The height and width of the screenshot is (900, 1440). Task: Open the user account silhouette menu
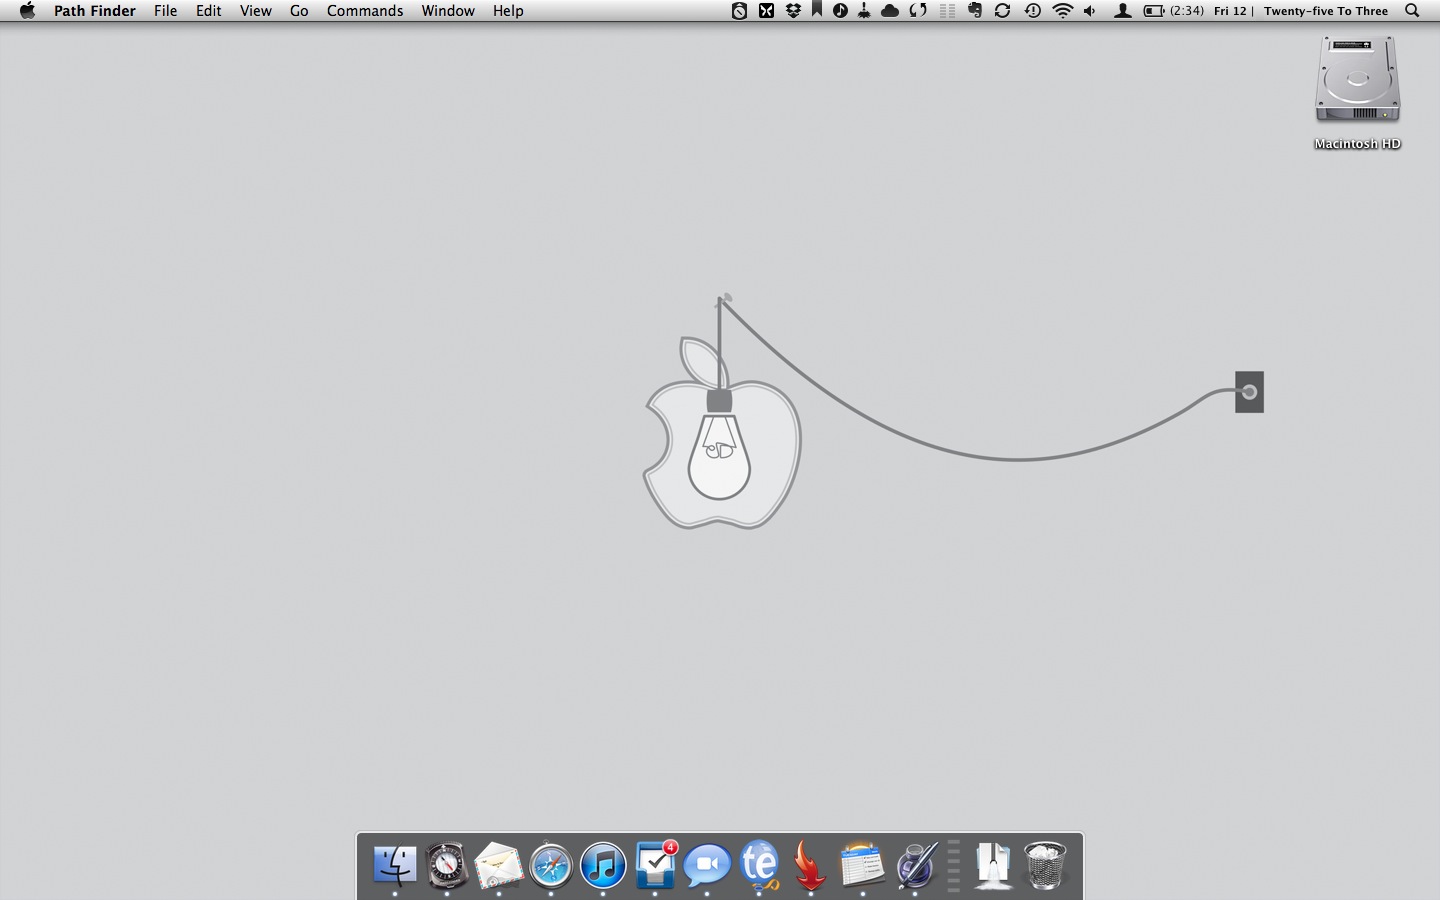click(1123, 11)
